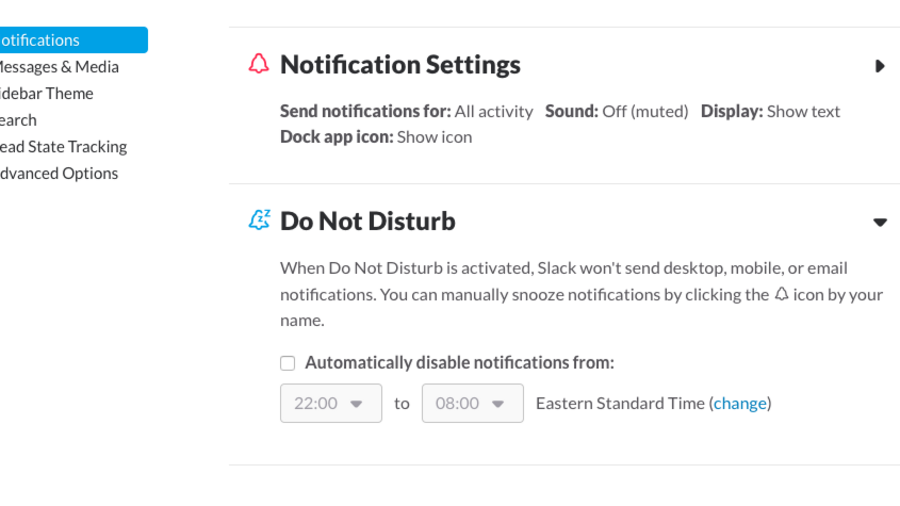Switch to the Search preferences section
The image size is (900, 506).
(18, 120)
